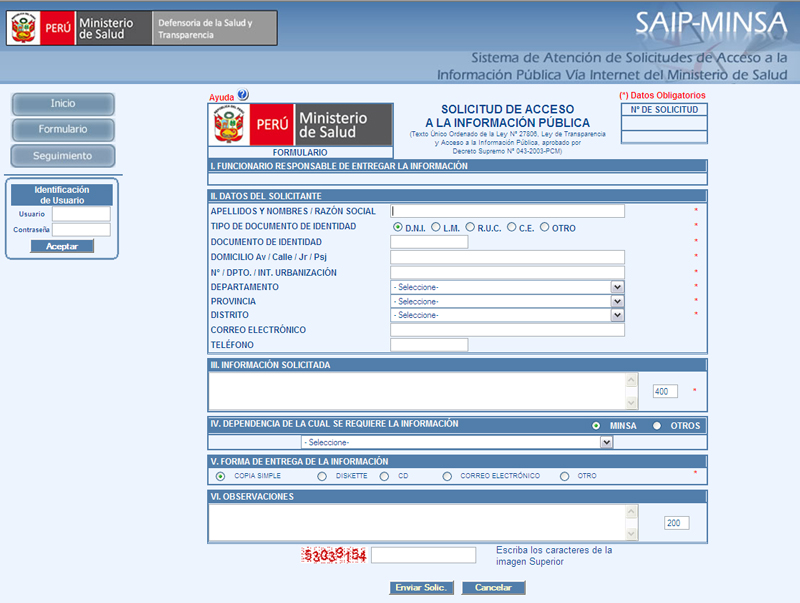Focus the Contraseña input field
800x603 pixels.
(x=81, y=230)
